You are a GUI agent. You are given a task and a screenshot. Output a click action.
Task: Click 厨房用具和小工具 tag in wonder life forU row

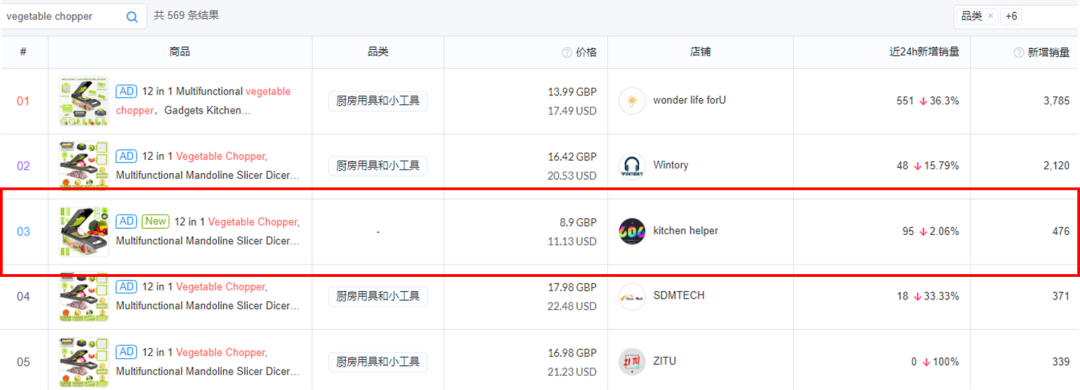(378, 101)
